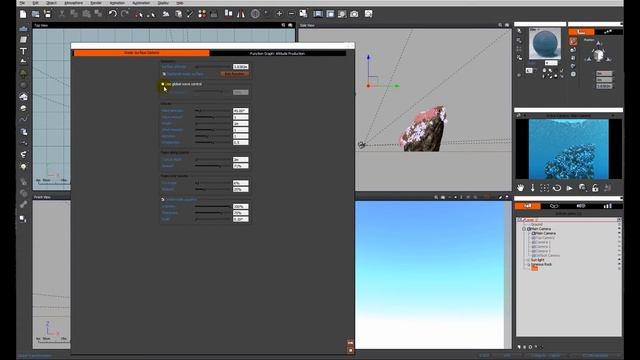Click the Redo arrow in the toolbar

(x=124, y=14)
